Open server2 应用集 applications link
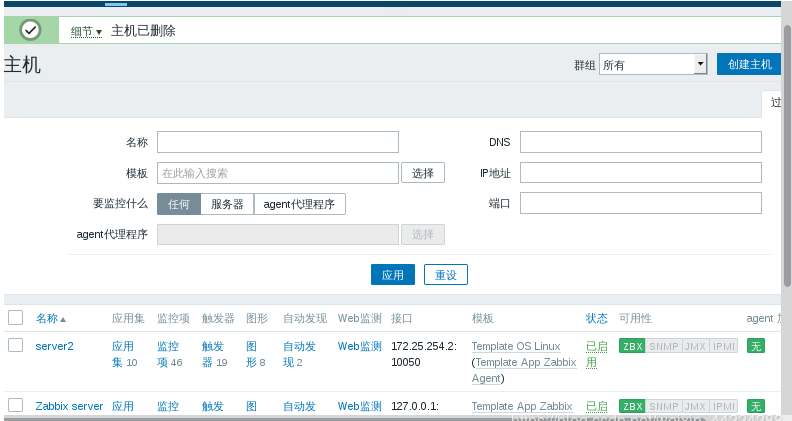This screenshot has height=421, width=792. pyautogui.click(x=124, y=354)
